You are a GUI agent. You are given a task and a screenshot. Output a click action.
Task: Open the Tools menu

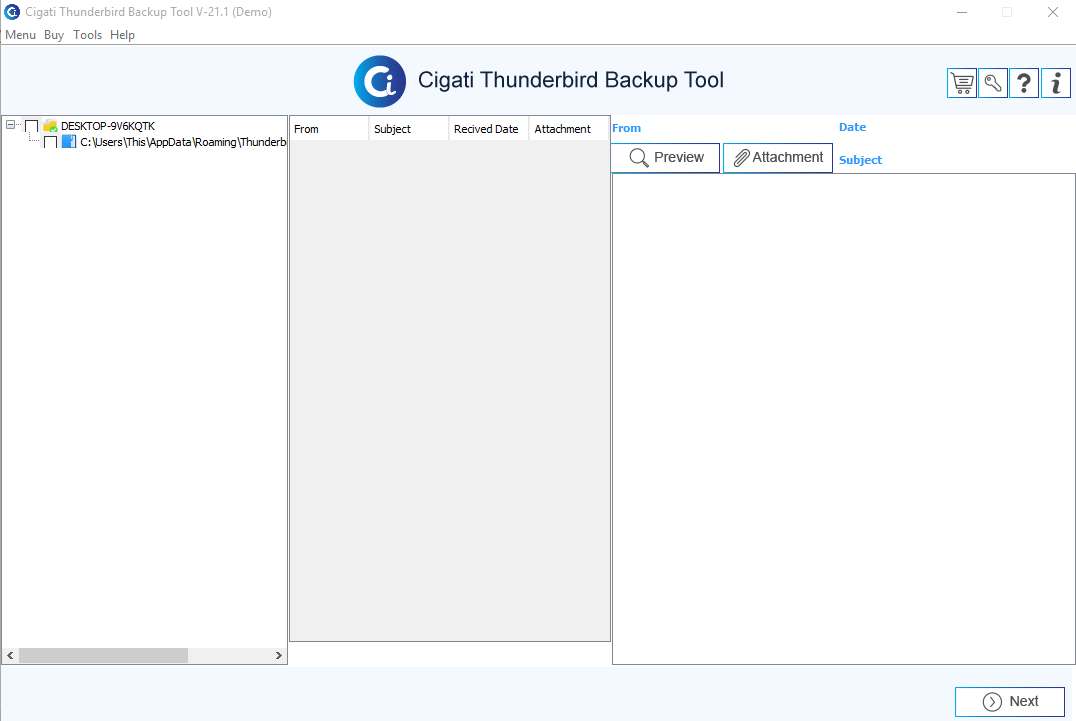pyautogui.click(x=87, y=35)
